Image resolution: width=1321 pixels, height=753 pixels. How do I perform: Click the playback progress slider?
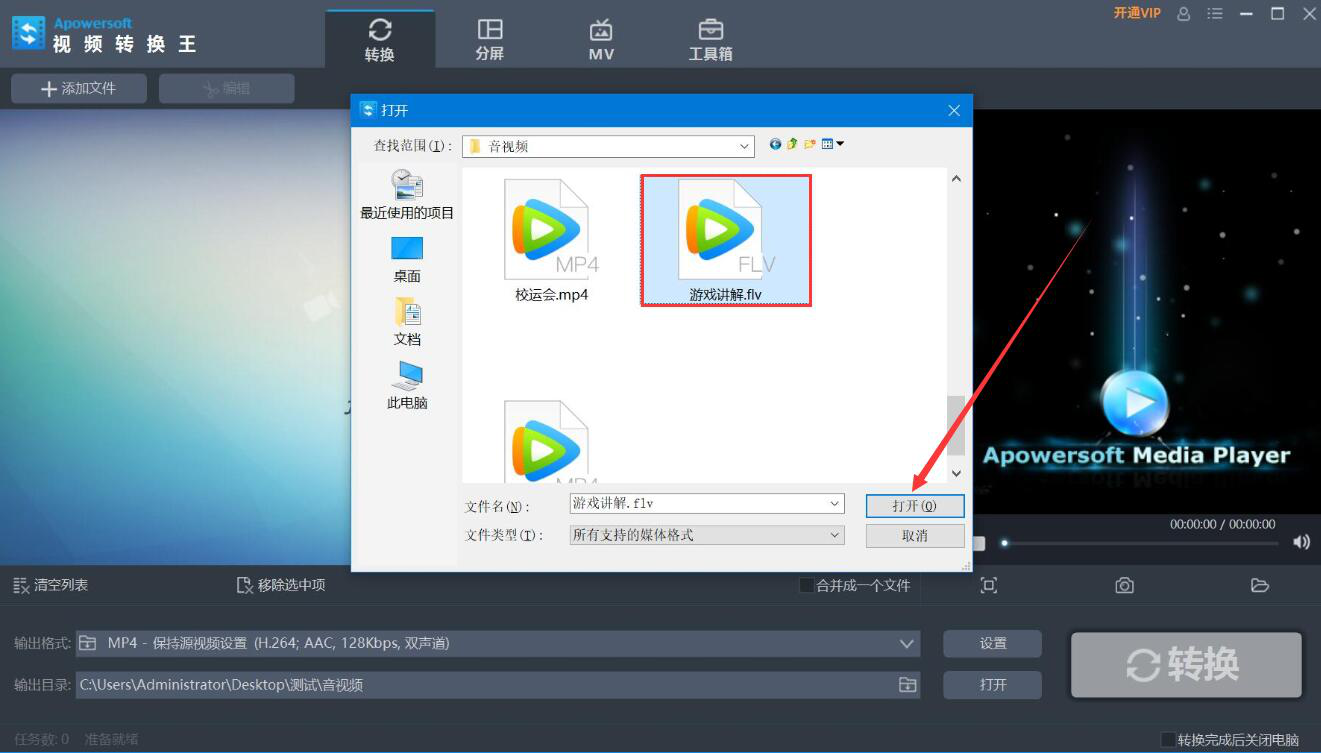coord(1140,543)
